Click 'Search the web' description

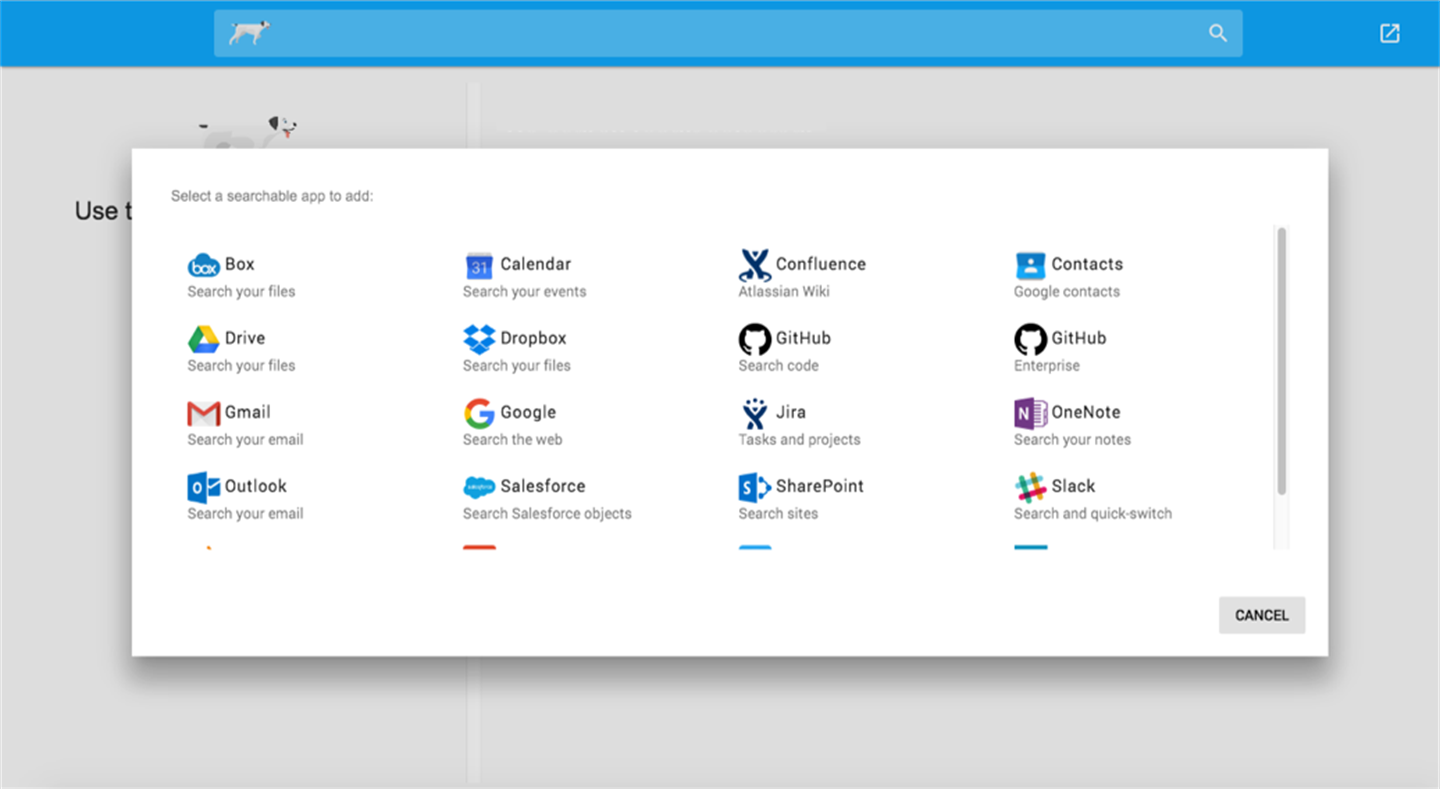tap(513, 439)
